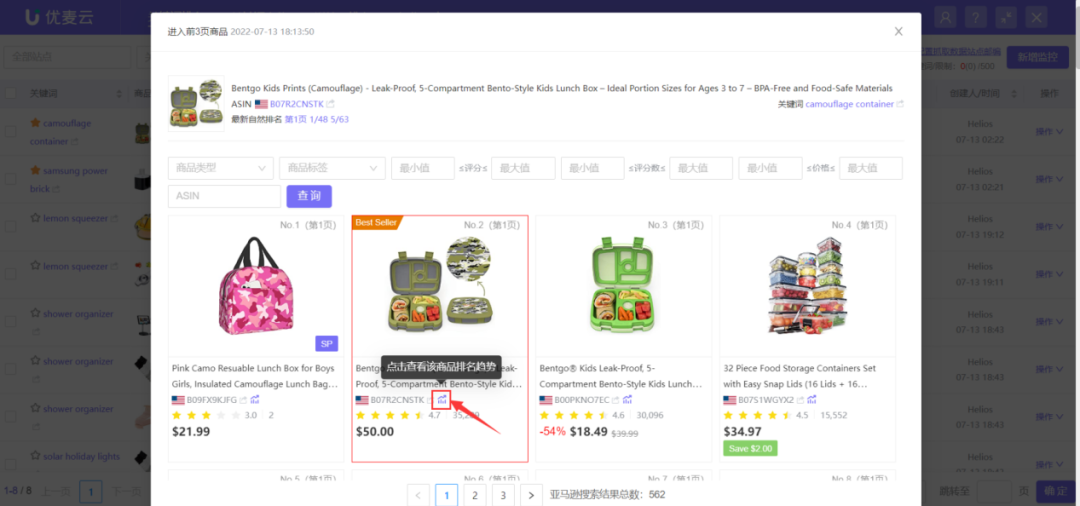Viewport: 1080px width, 506px height.
Task: Click the ASIN input field
Action: pyautogui.click(x=225, y=196)
